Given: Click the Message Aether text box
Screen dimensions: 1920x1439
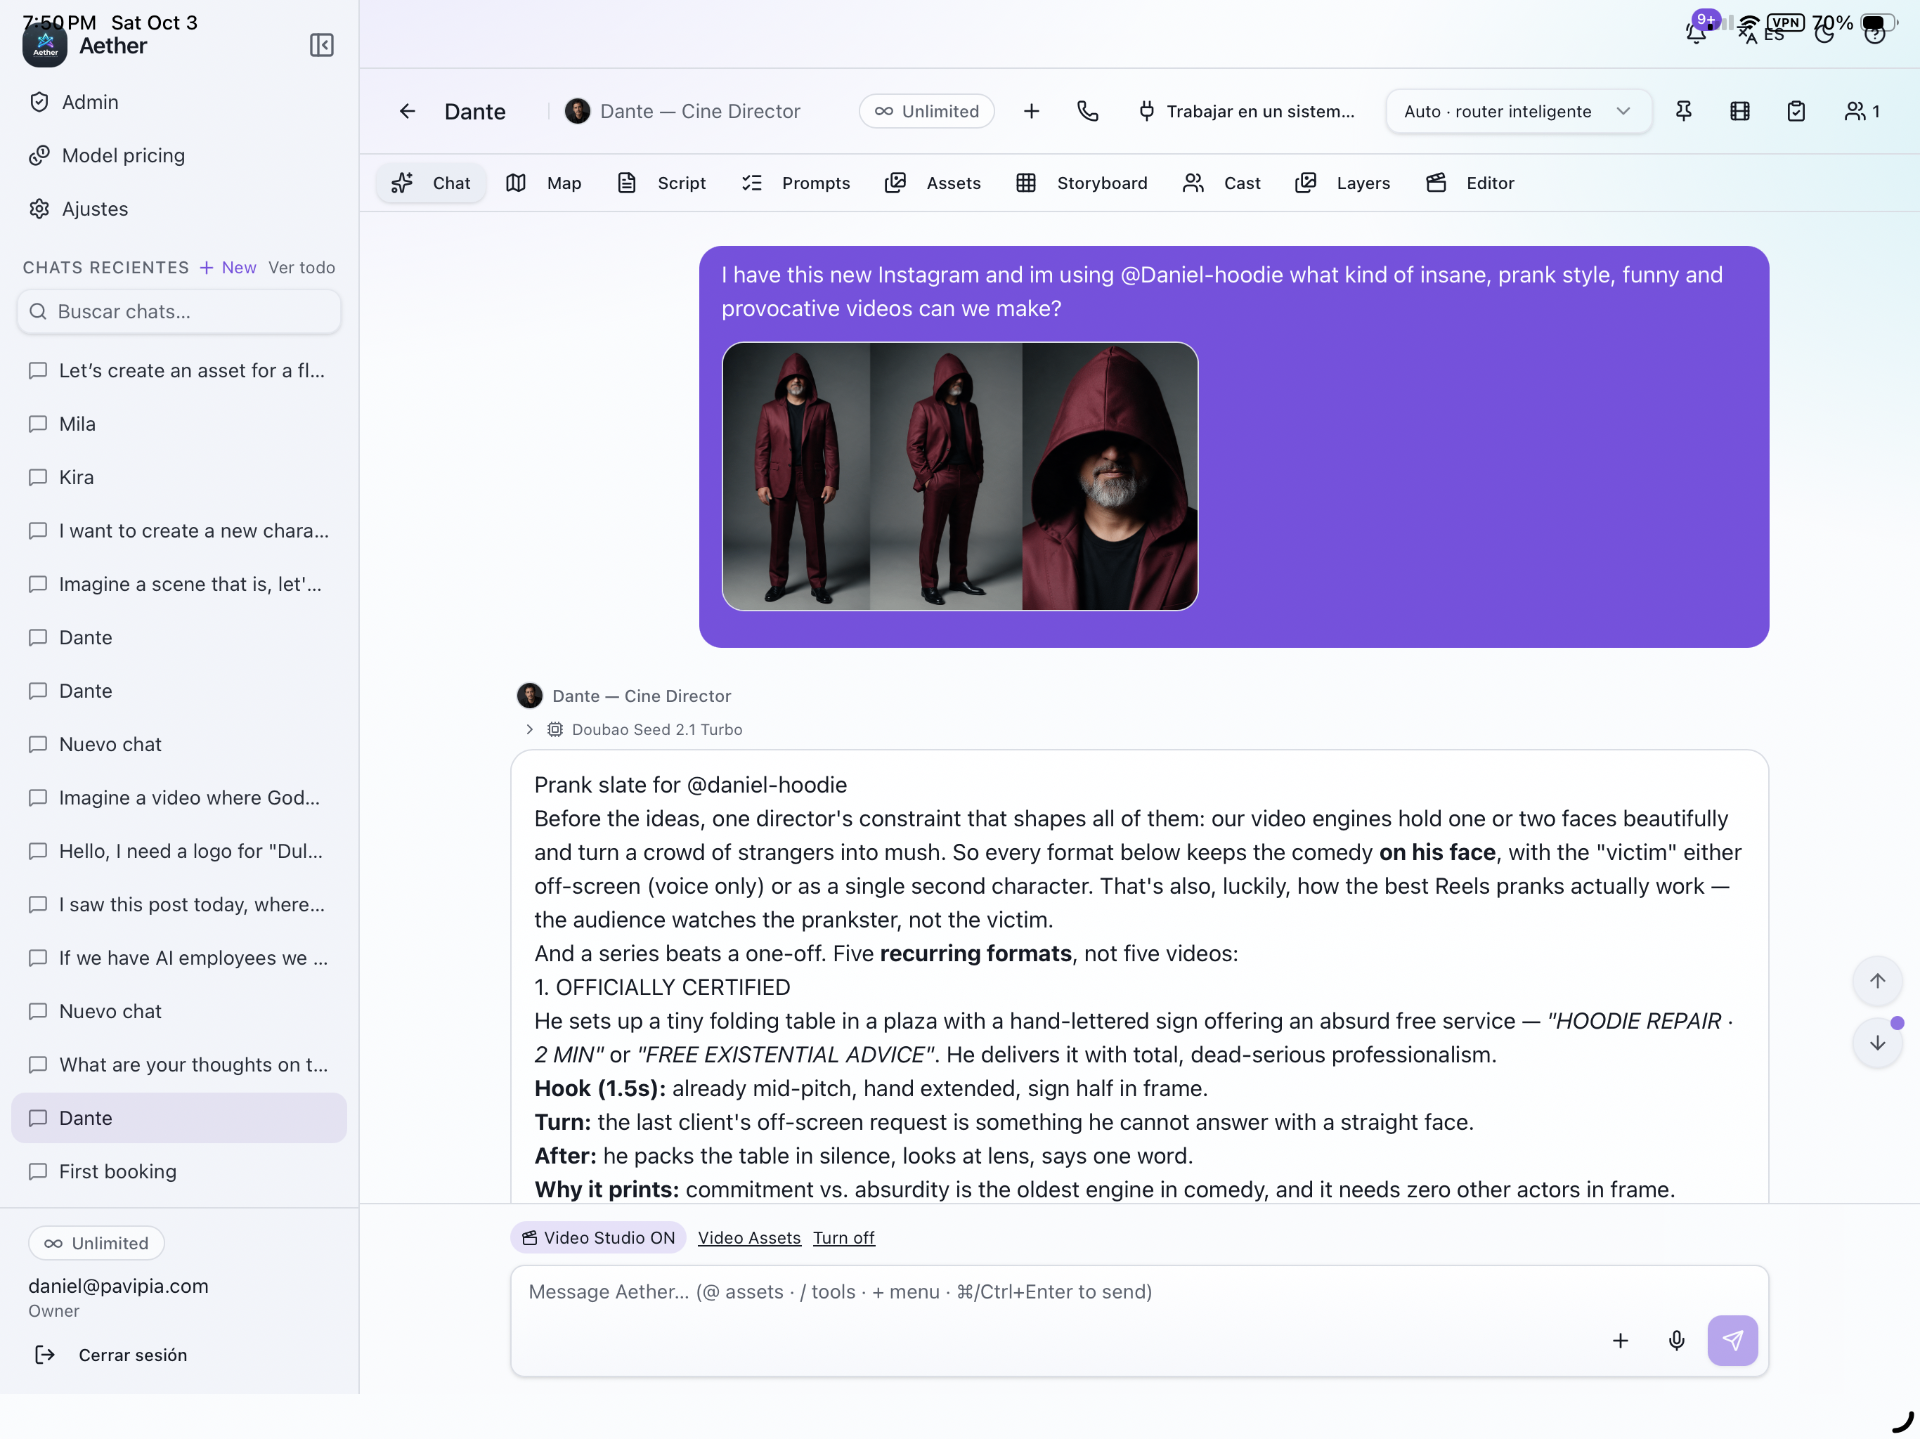Looking at the screenshot, I should 1138,1320.
